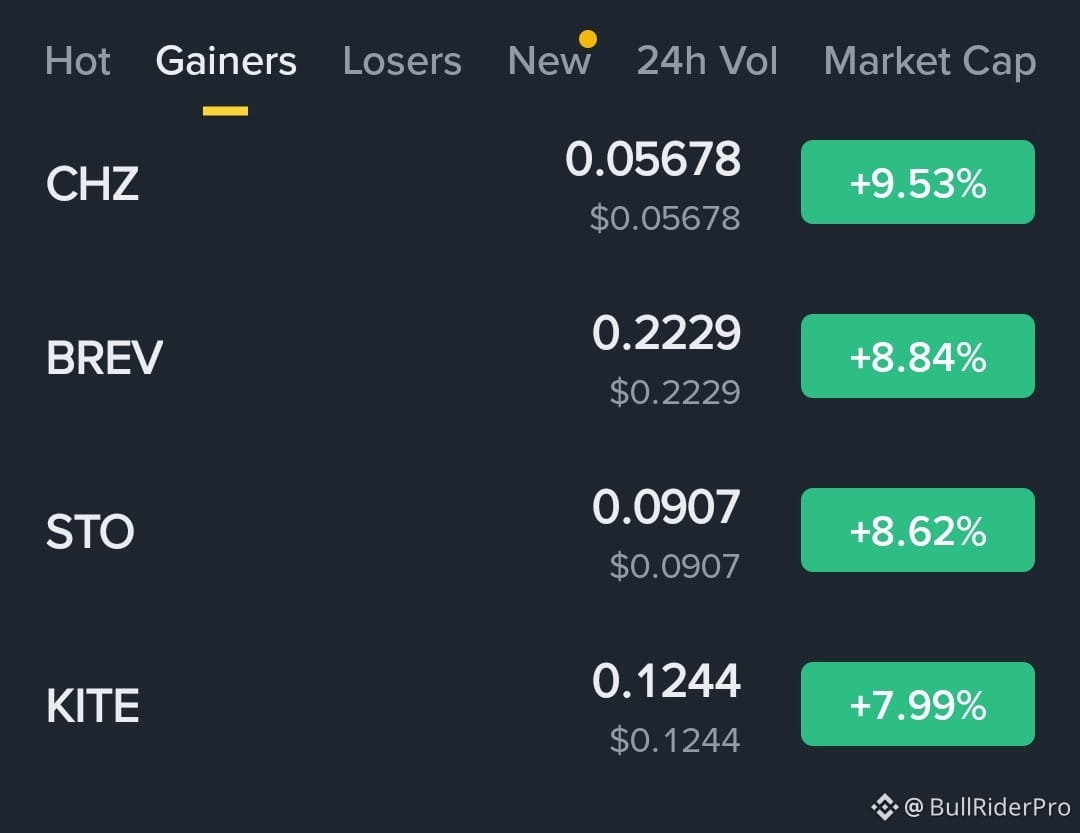Image resolution: width=1080 pixels, height=833 pixels.
Task: Click the +9.53% gain button for CHZ
Action: (x=917, y=182)
